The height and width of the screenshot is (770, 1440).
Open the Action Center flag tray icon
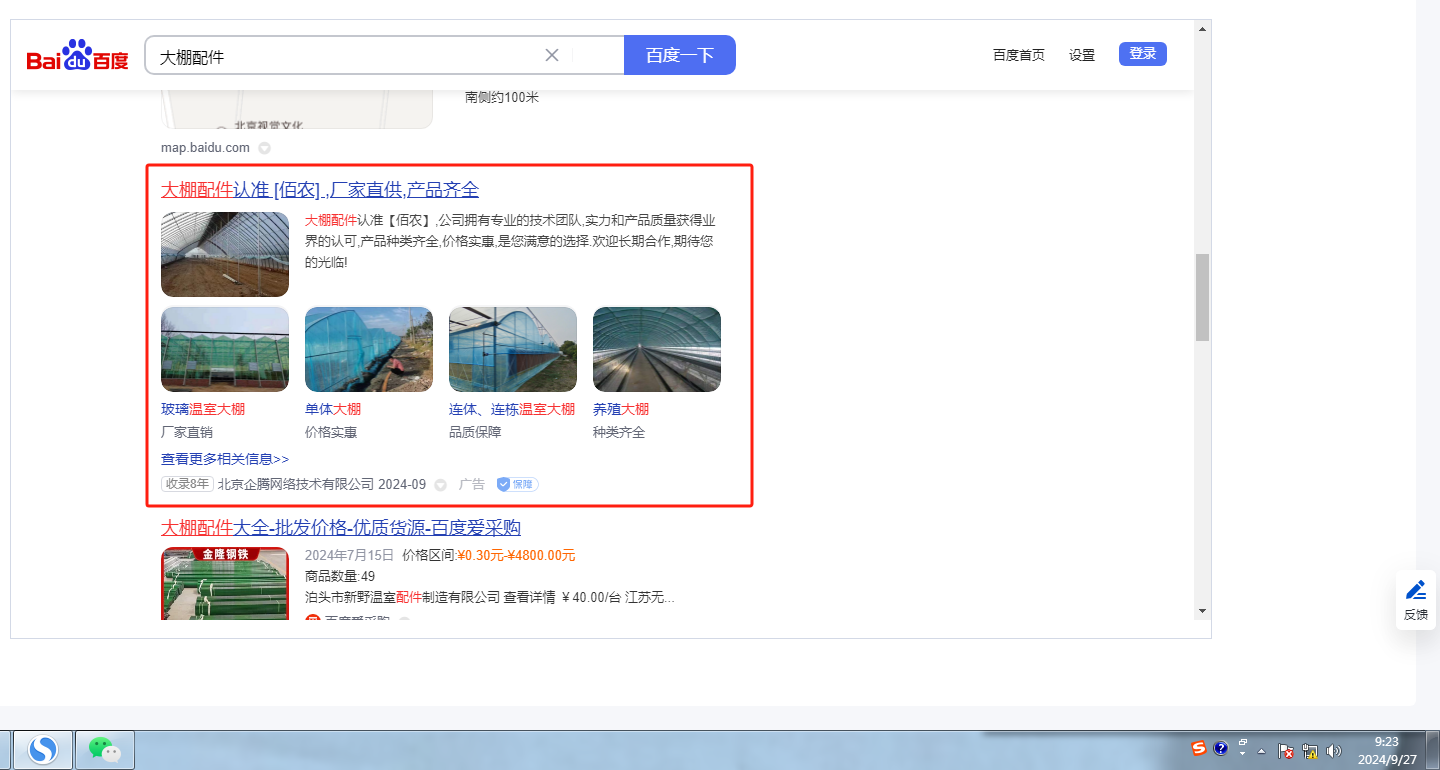click(1287, 750)
